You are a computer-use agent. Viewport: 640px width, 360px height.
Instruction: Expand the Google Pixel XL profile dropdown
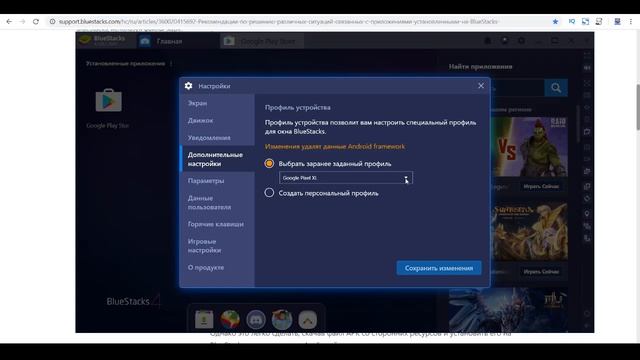[x=346, y=178]
